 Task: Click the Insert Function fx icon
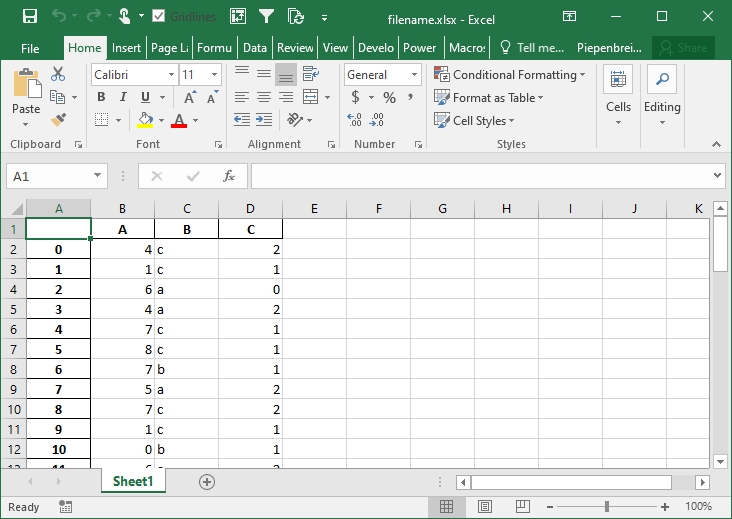coord(228,176)
